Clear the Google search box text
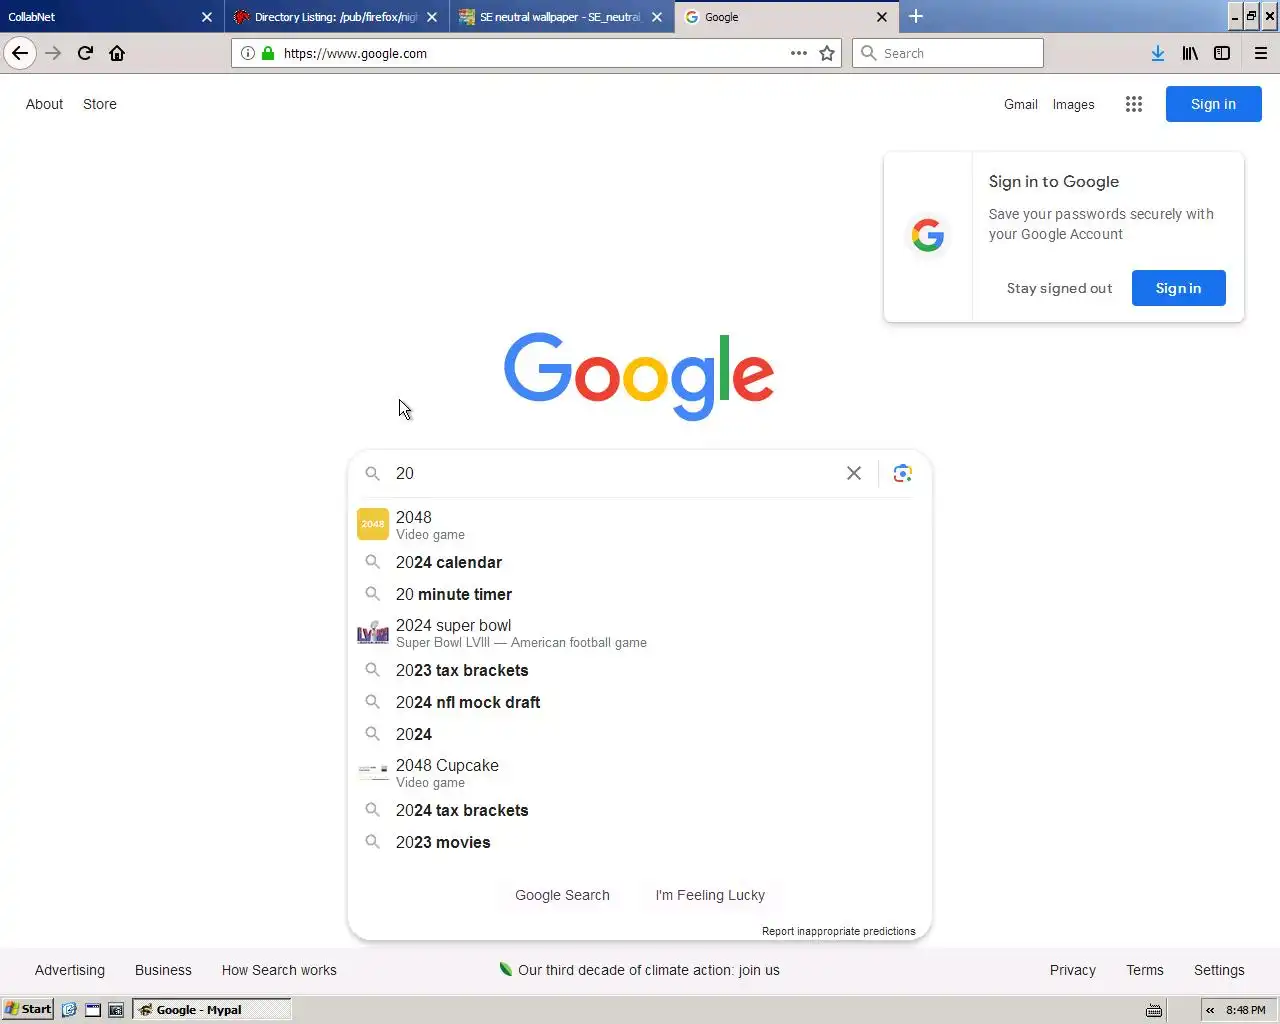This screenshot has width=1280, height=1024. pos(854,473)
